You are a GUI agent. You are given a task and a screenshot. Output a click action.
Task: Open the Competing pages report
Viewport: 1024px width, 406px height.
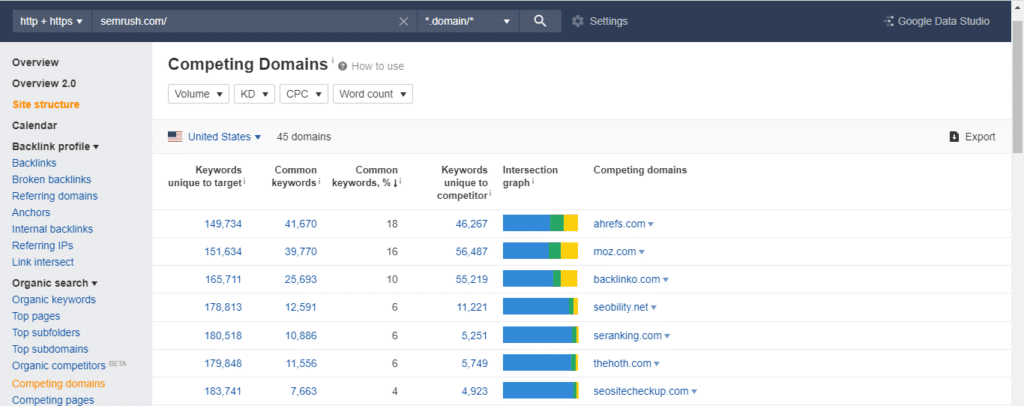[x=53, y=400]
